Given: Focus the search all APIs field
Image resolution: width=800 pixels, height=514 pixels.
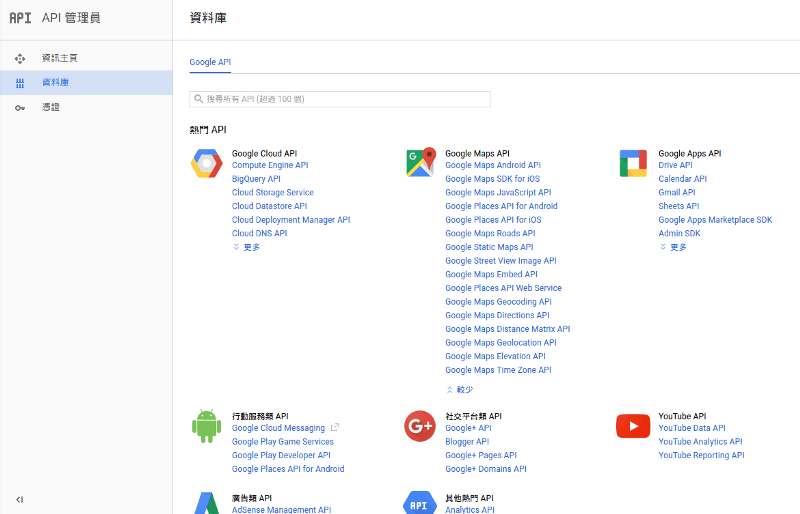Looking at the screenshot, I should pyautogui.click(x=340, y=99).
